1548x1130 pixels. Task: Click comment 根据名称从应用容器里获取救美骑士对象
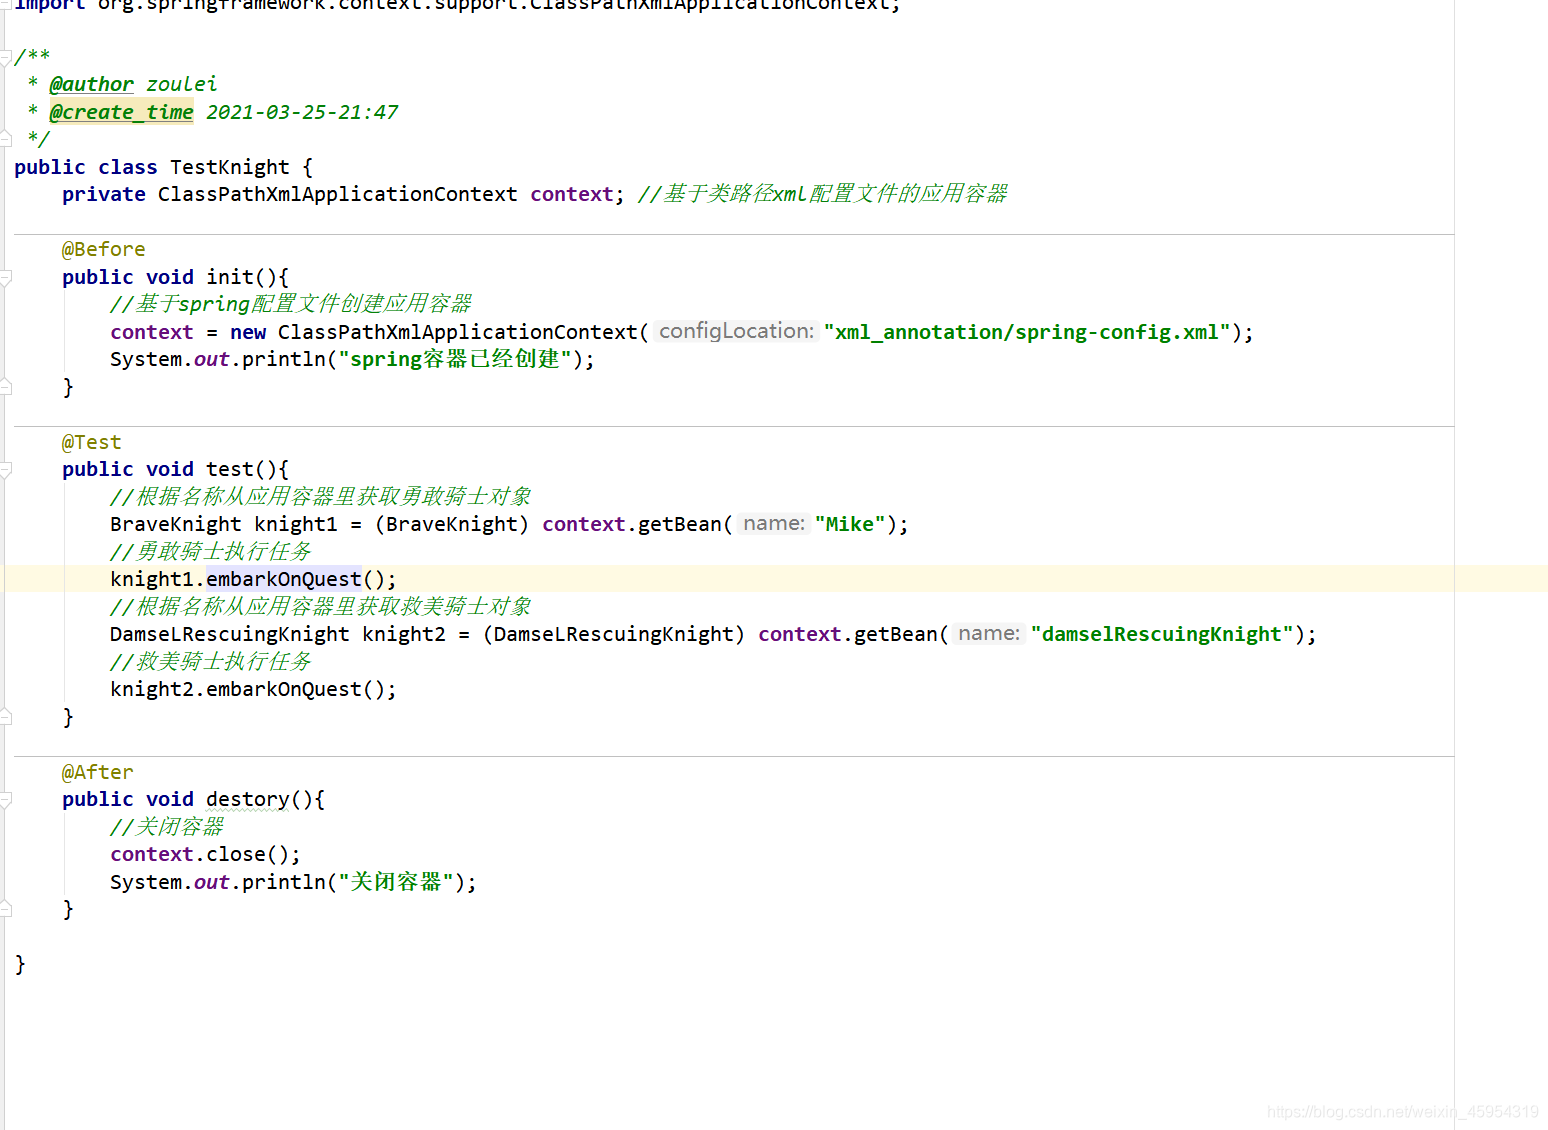[321, 607]
